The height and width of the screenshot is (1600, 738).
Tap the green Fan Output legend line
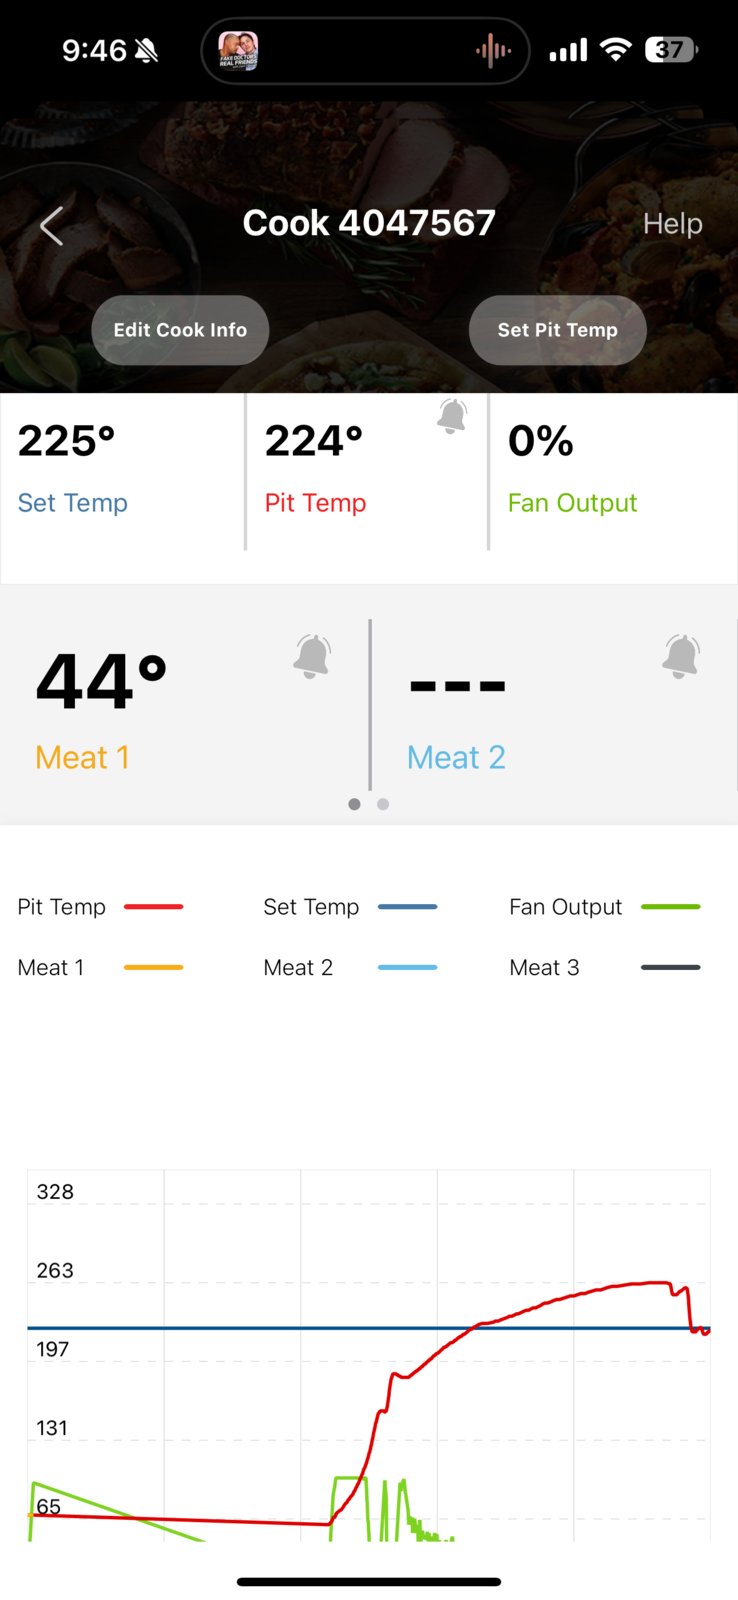pos(670,907)
